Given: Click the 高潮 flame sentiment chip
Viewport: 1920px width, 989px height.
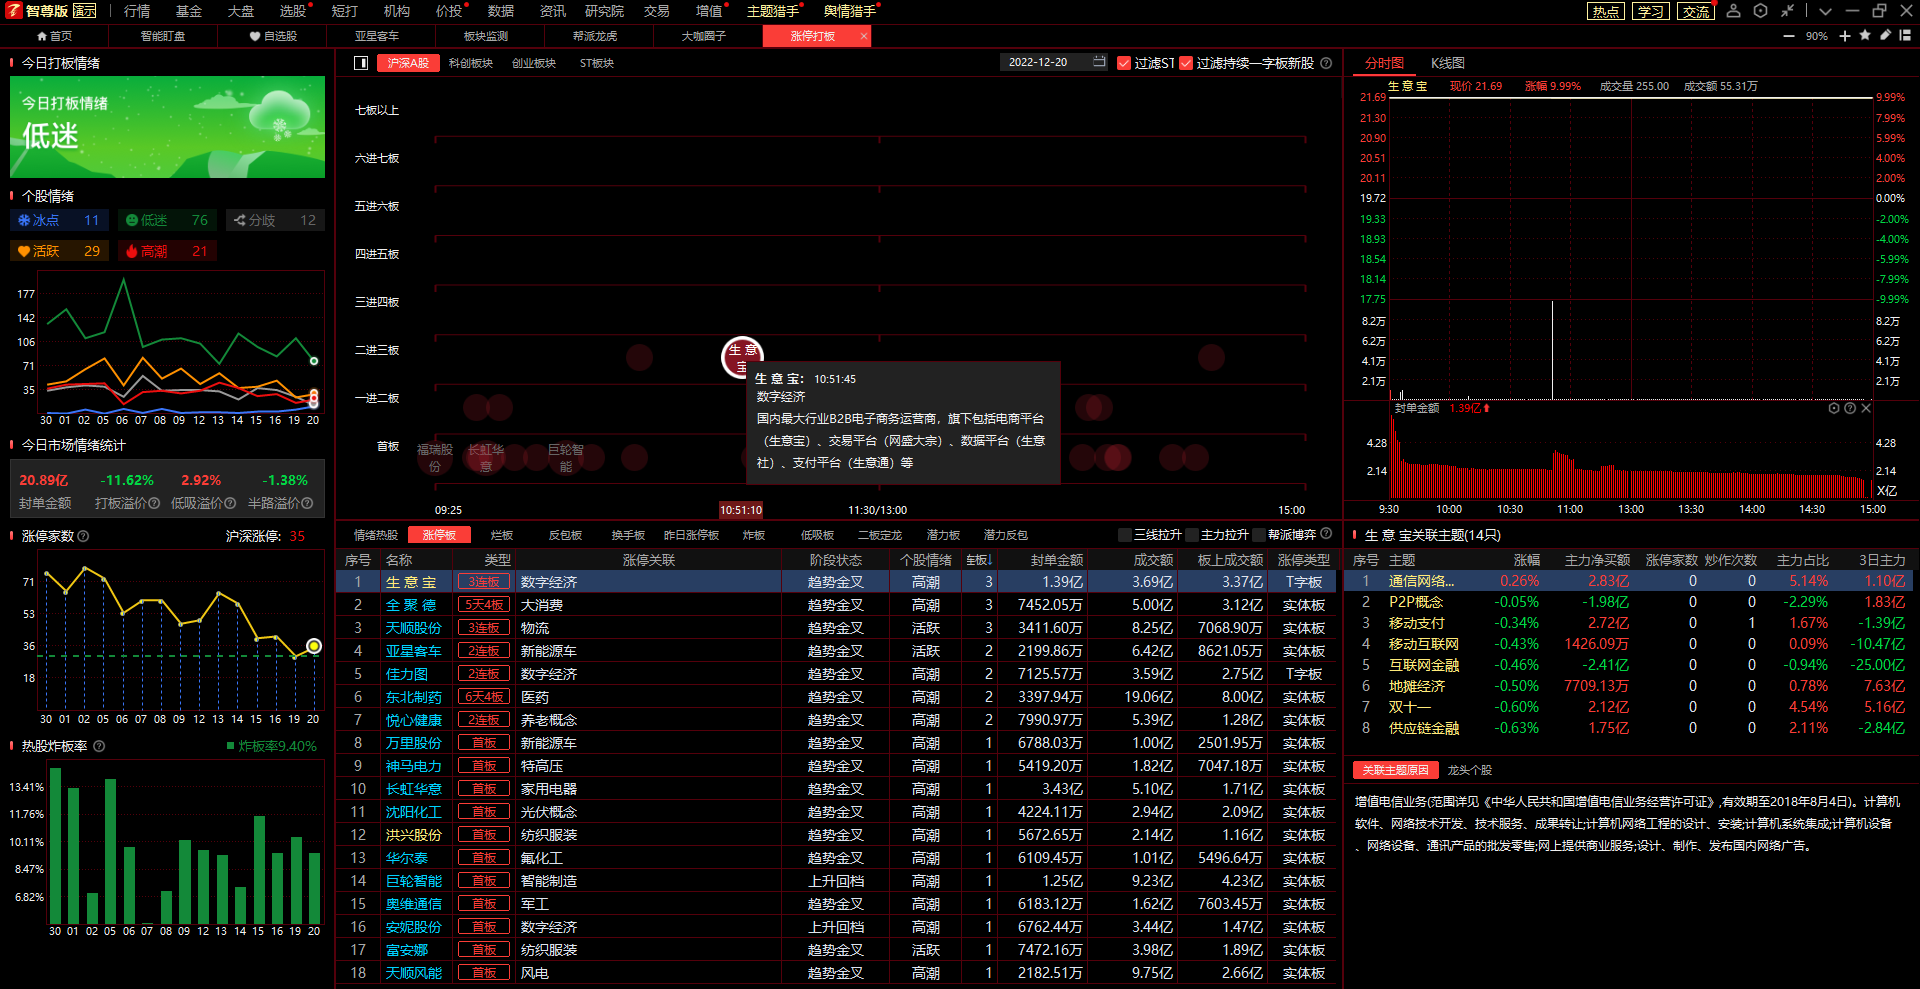Looking at the screenshot, I should 167,251.
